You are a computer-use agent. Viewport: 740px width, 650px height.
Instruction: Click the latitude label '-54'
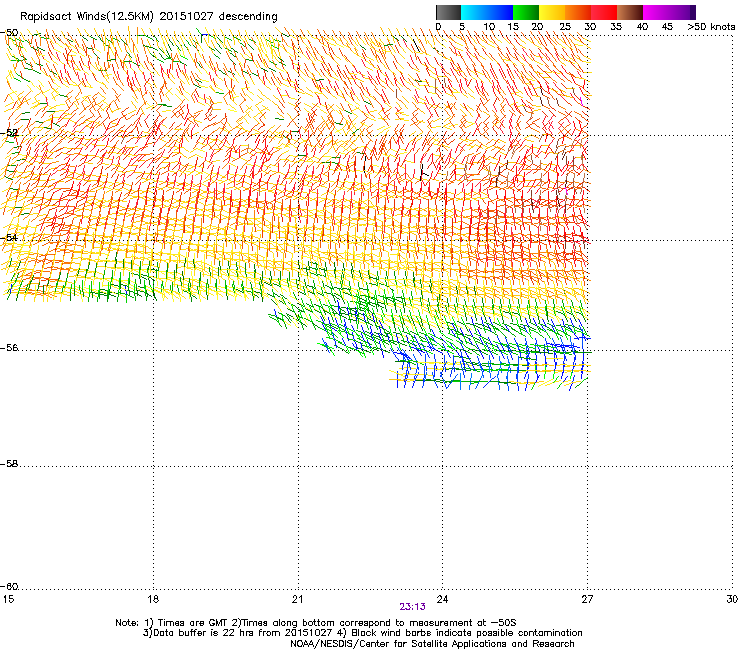[x=9, y=237]
